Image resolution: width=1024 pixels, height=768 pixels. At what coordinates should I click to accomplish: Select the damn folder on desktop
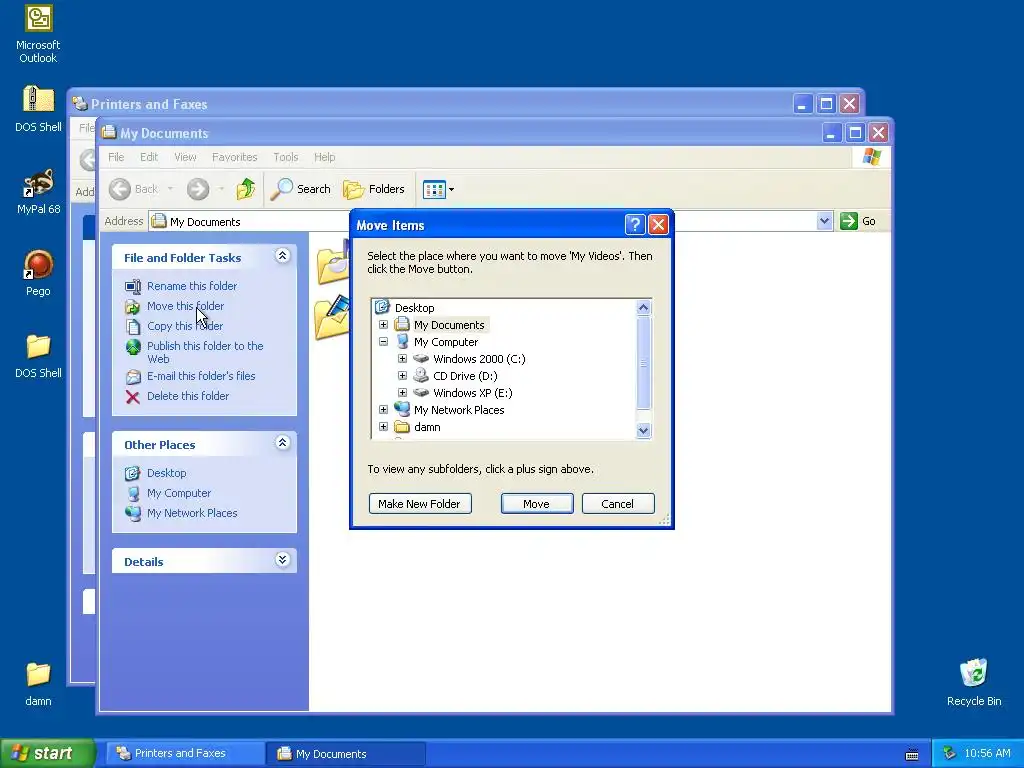point(38,683)
